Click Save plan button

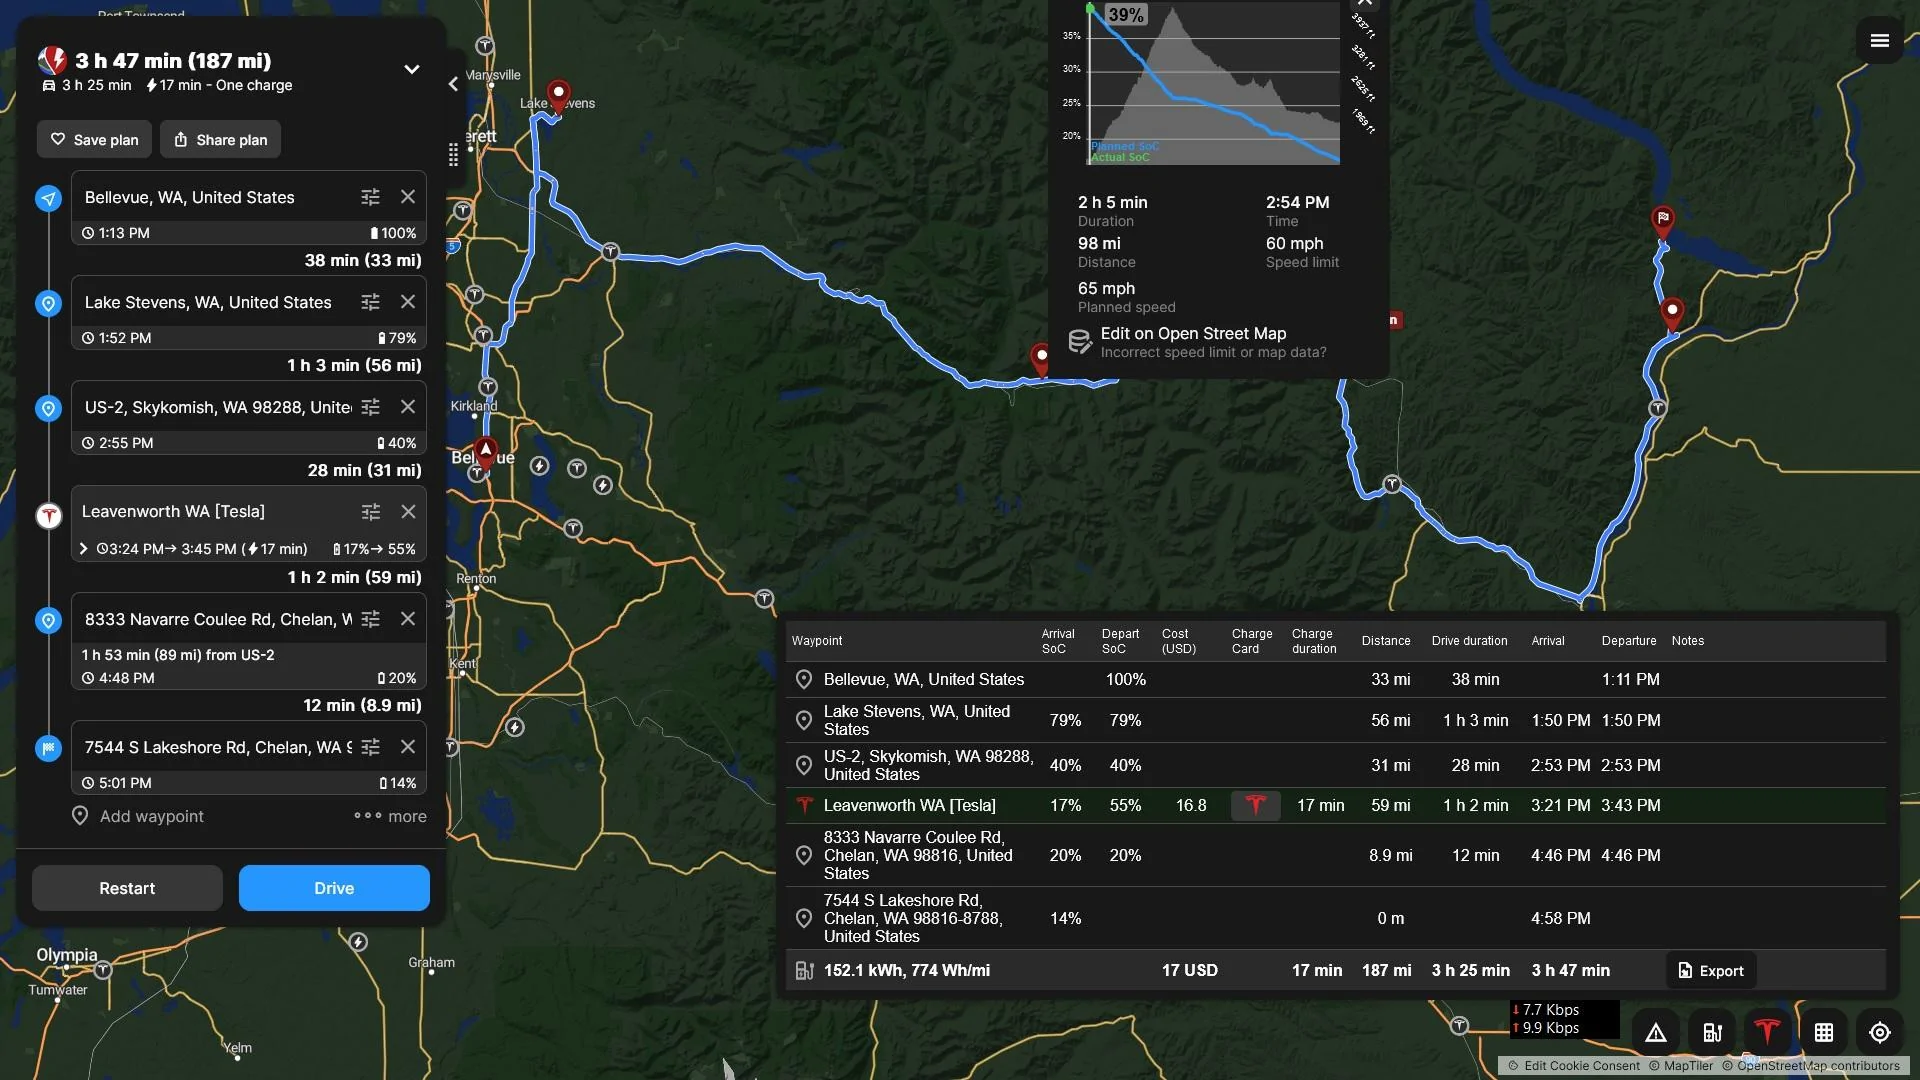95,140
